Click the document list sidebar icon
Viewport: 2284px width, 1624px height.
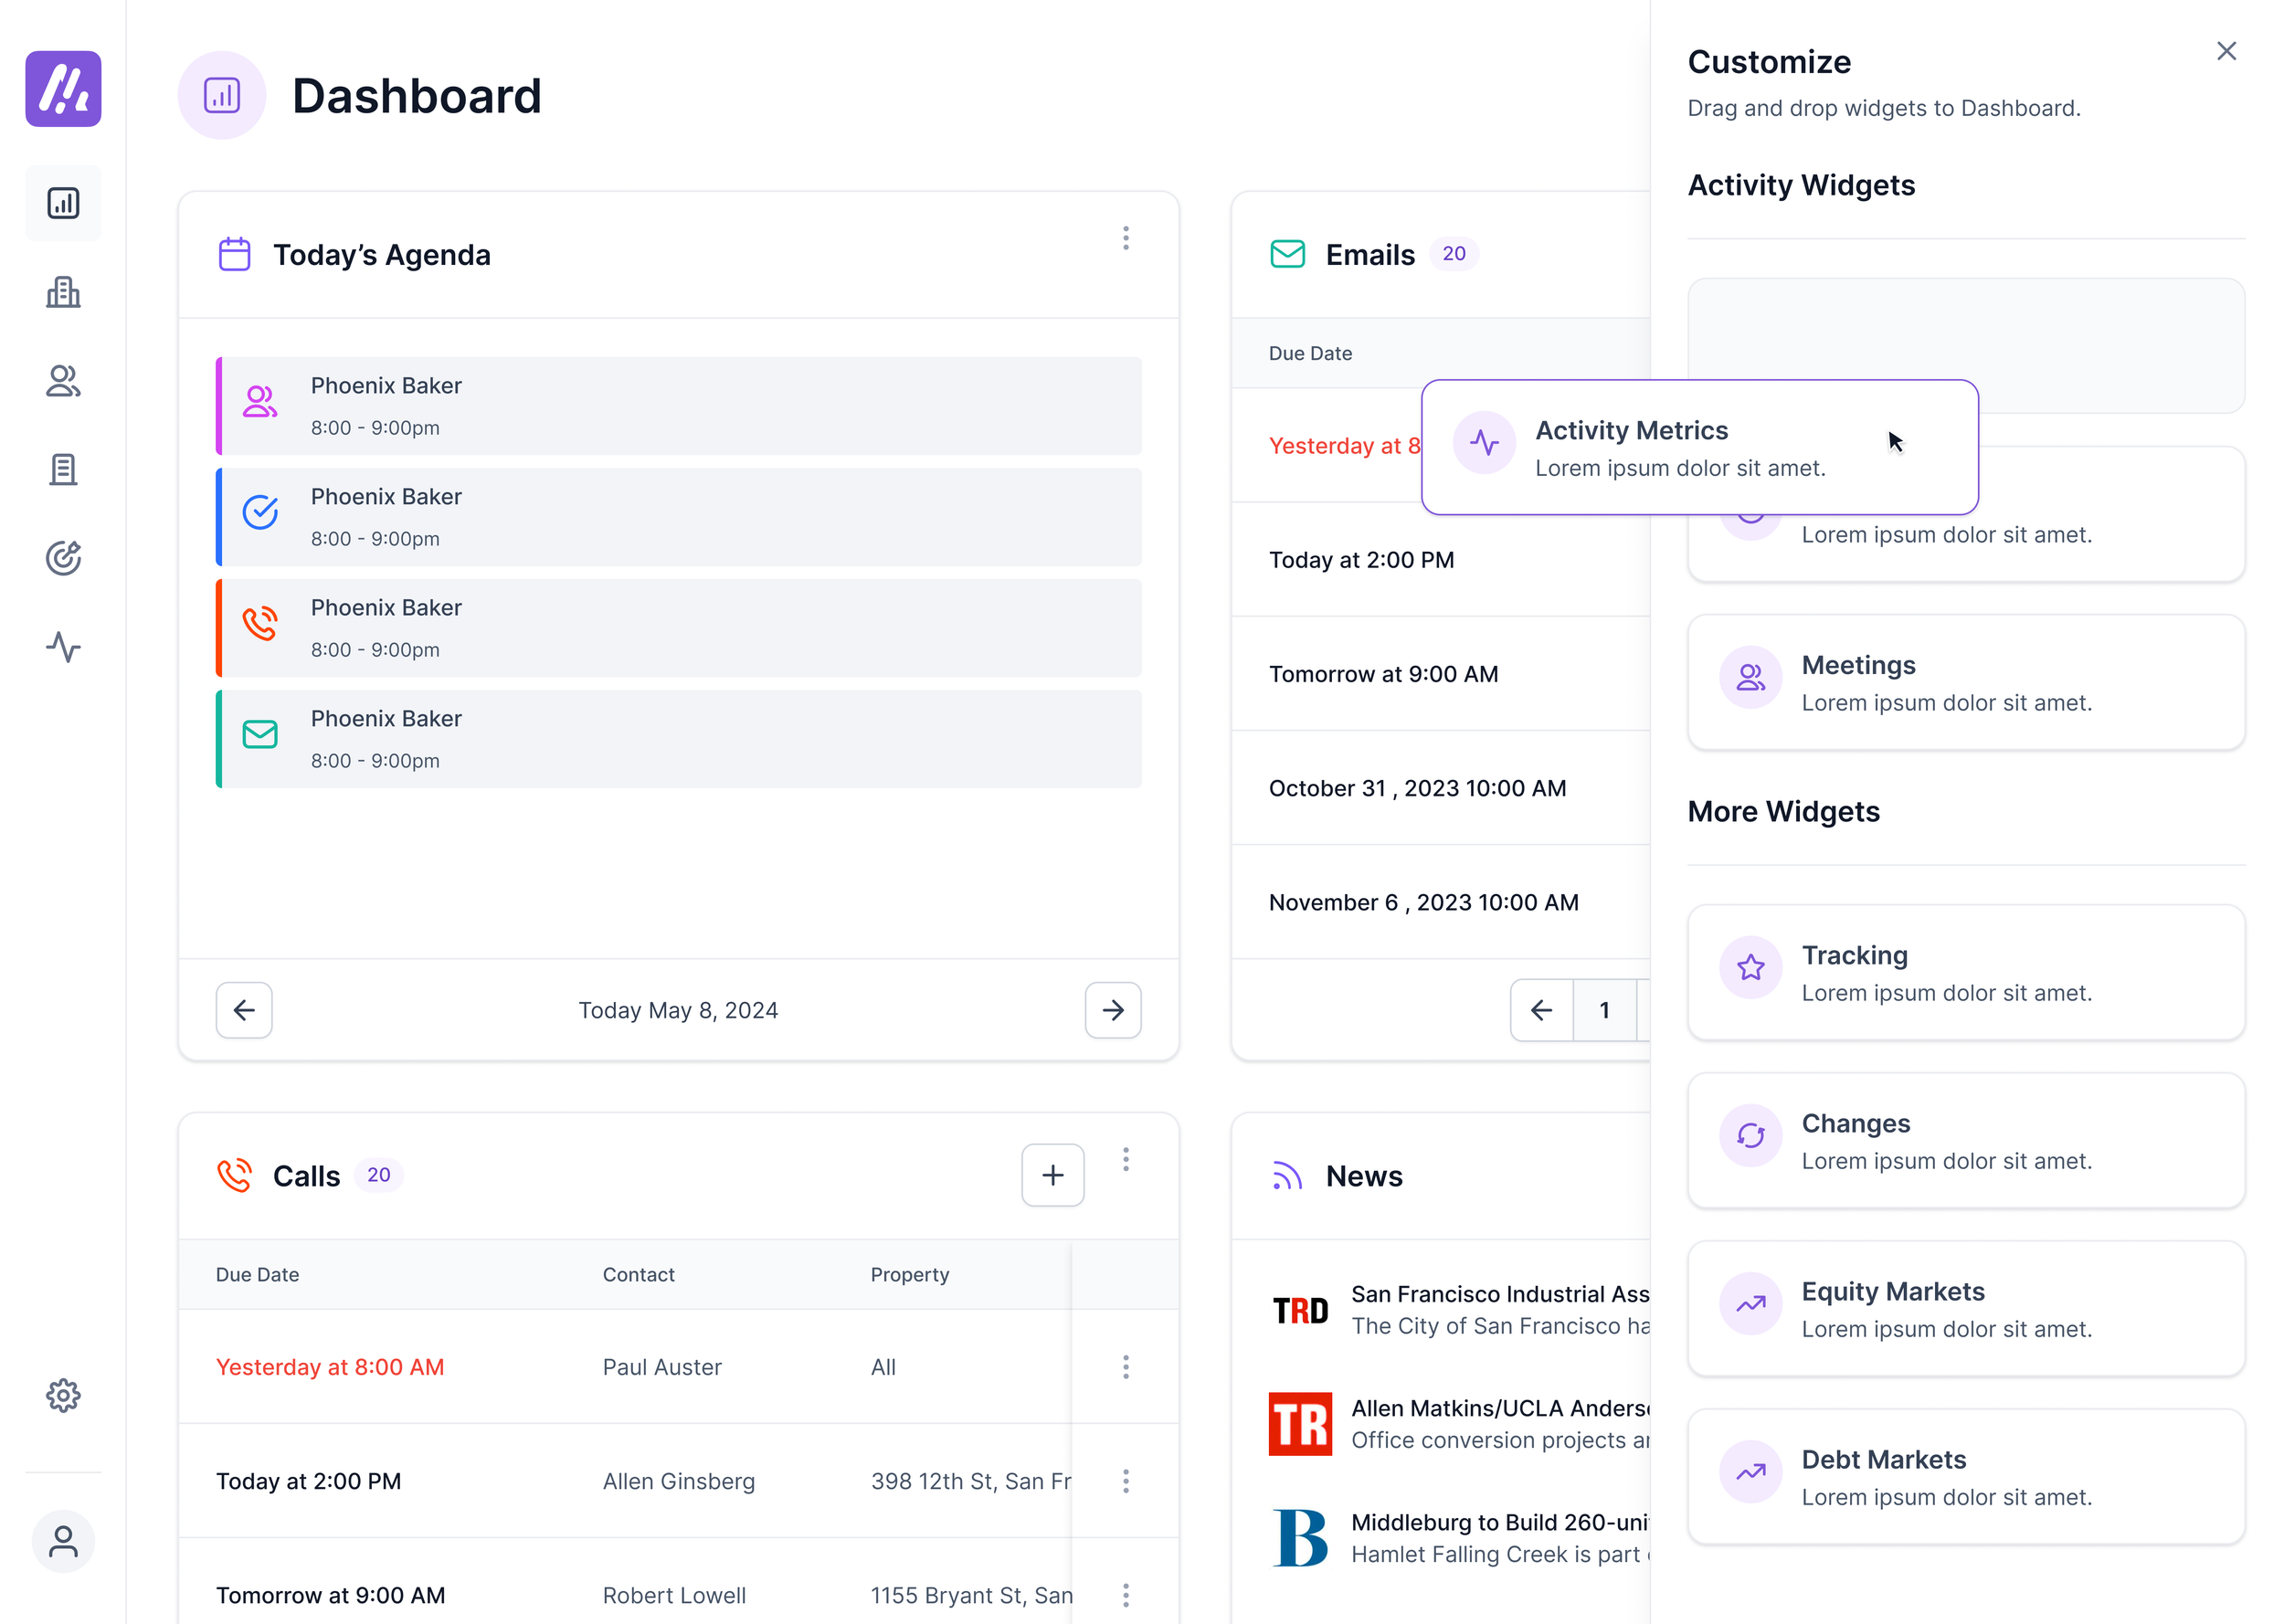(63, 469)
